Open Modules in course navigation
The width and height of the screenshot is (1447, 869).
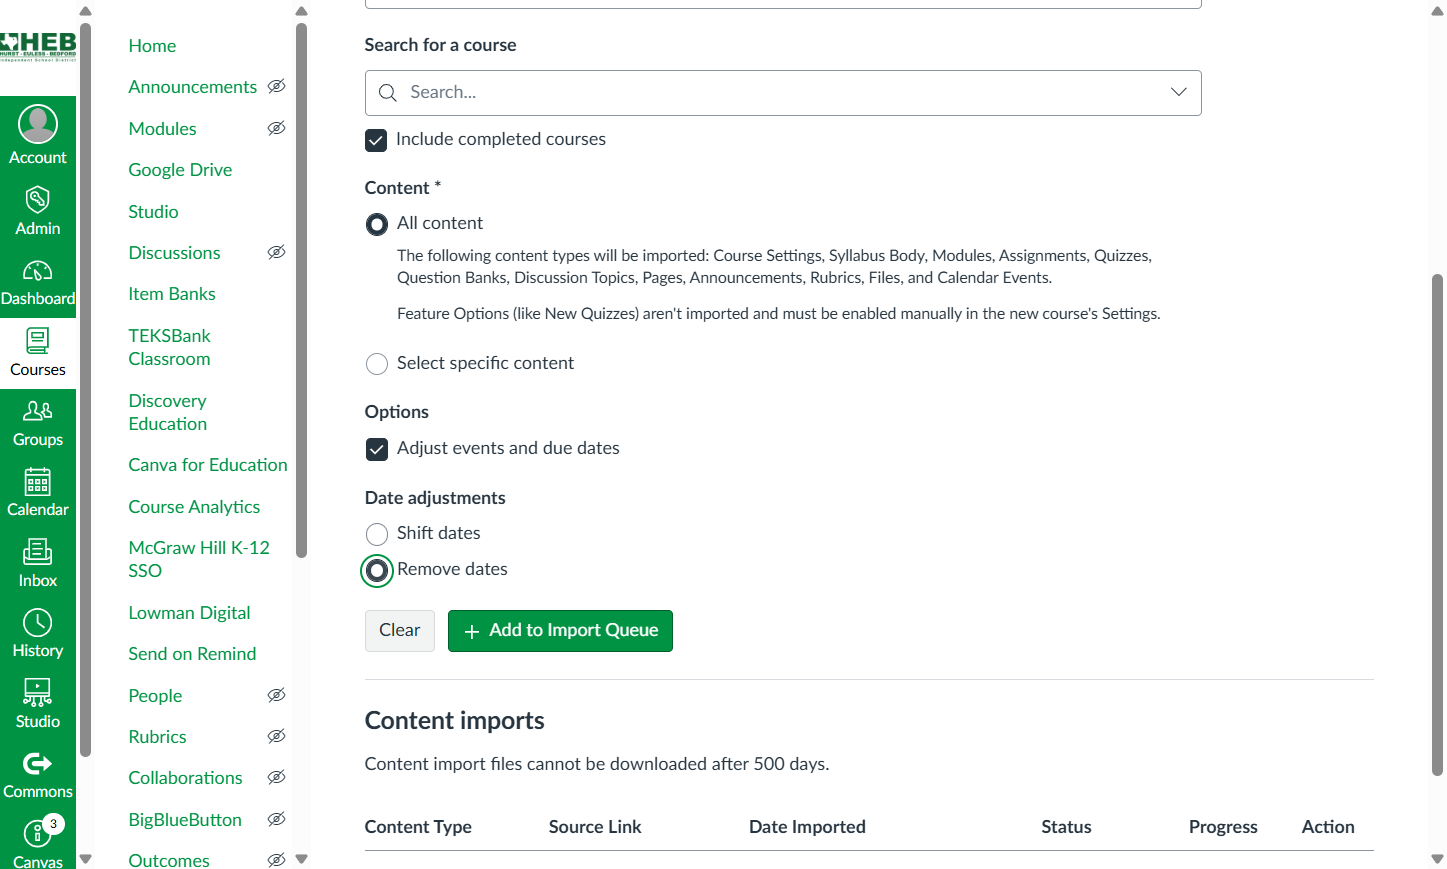(x=162, y=129)
